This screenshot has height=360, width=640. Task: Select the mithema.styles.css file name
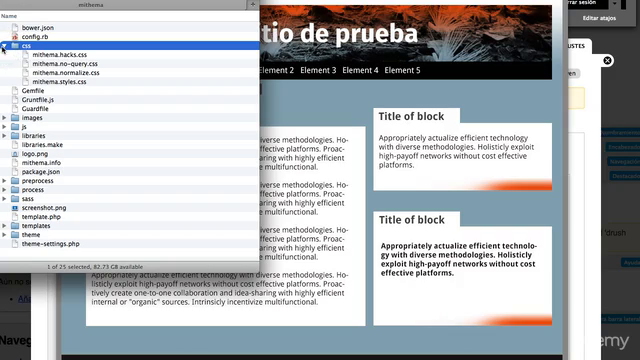click(x=60, y=82)
